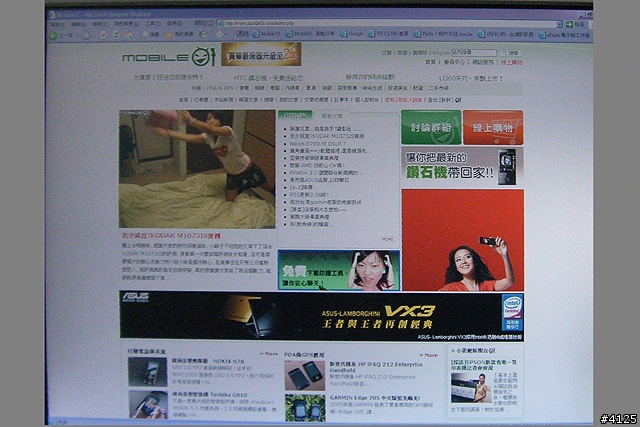640x427 pixels.
Task: Open the GARMIN Edge 705 article title
Action: [x=375, y=397]
